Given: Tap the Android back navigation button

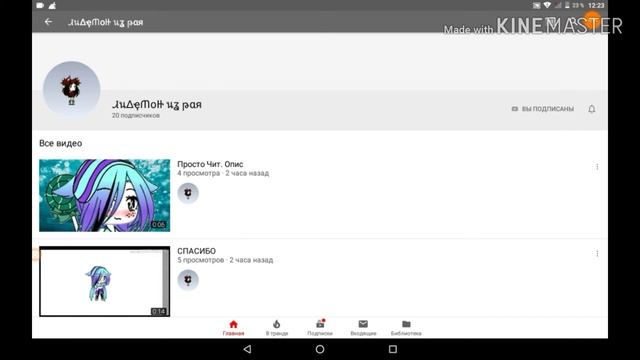Looking at the screenshot, I should click(x=247, y=349).
